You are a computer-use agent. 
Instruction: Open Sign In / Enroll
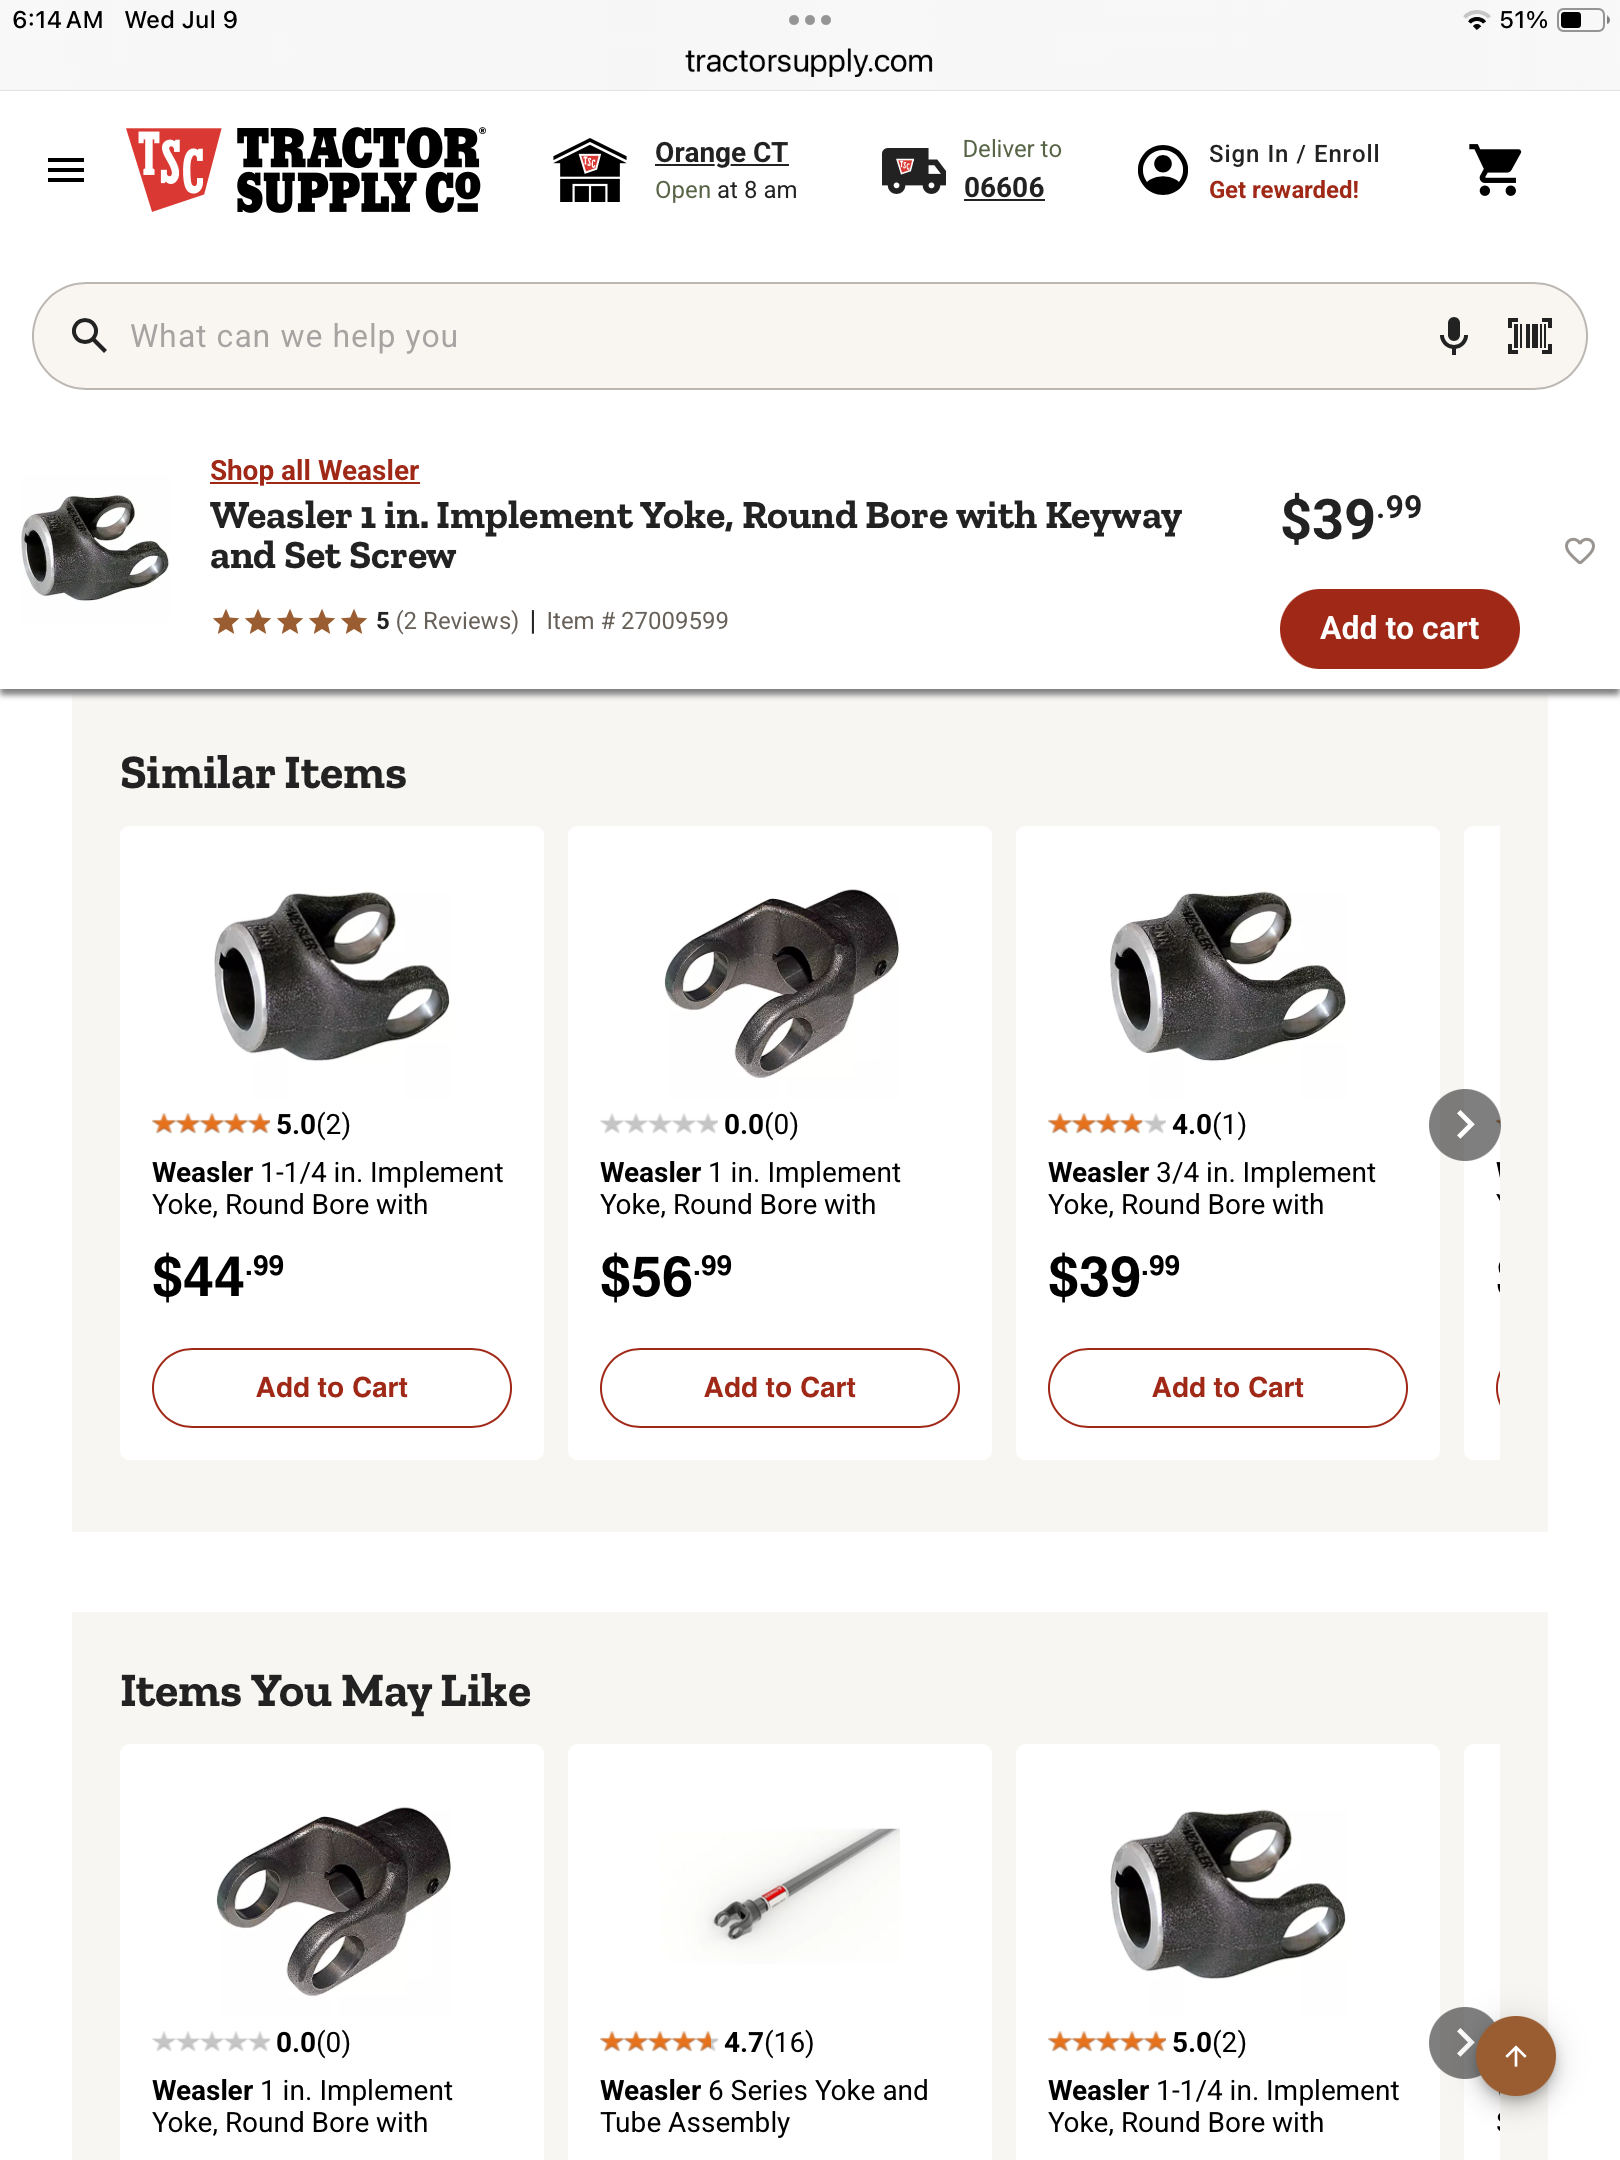click(x=1293, y=154)
